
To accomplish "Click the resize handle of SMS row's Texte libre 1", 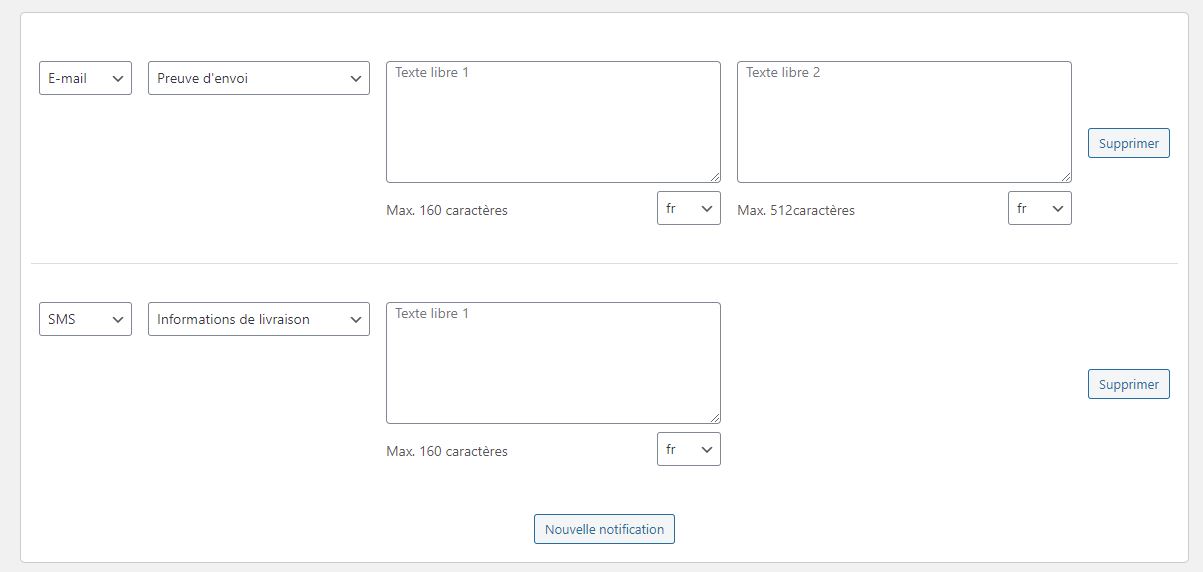I will pos(715,418).
